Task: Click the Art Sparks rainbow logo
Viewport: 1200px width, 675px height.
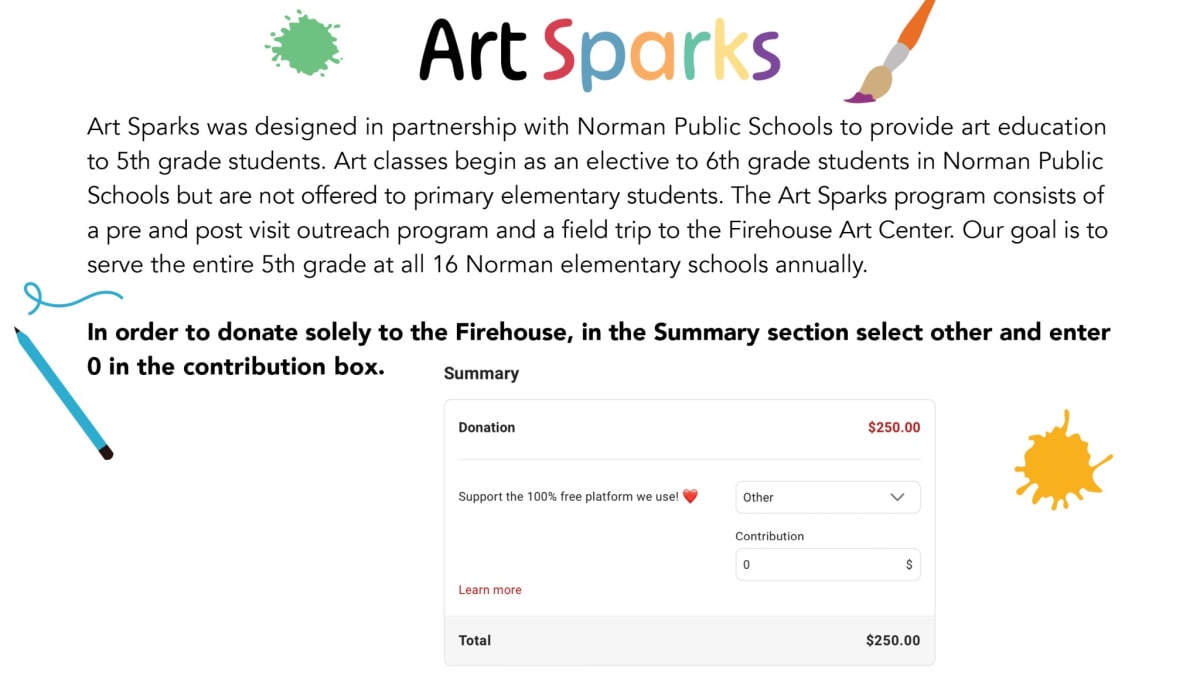Action: (600, 50)
